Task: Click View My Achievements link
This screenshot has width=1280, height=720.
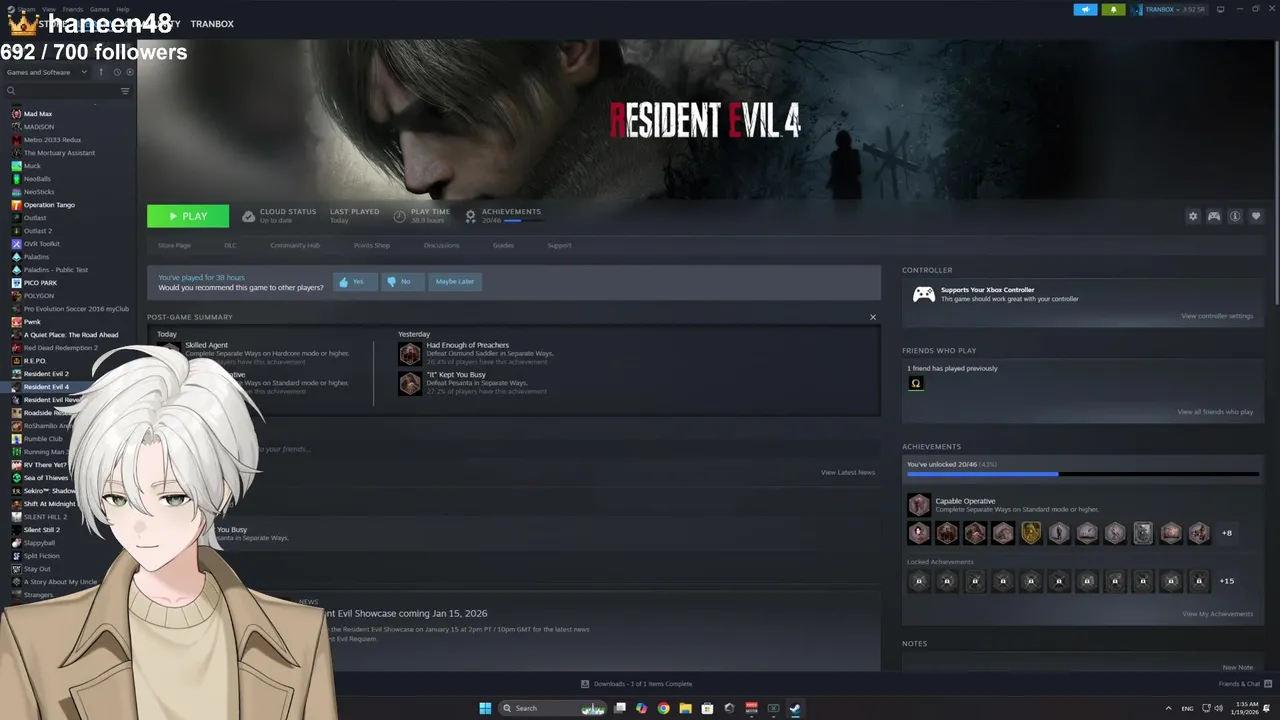Action: tap(1217, 614)
